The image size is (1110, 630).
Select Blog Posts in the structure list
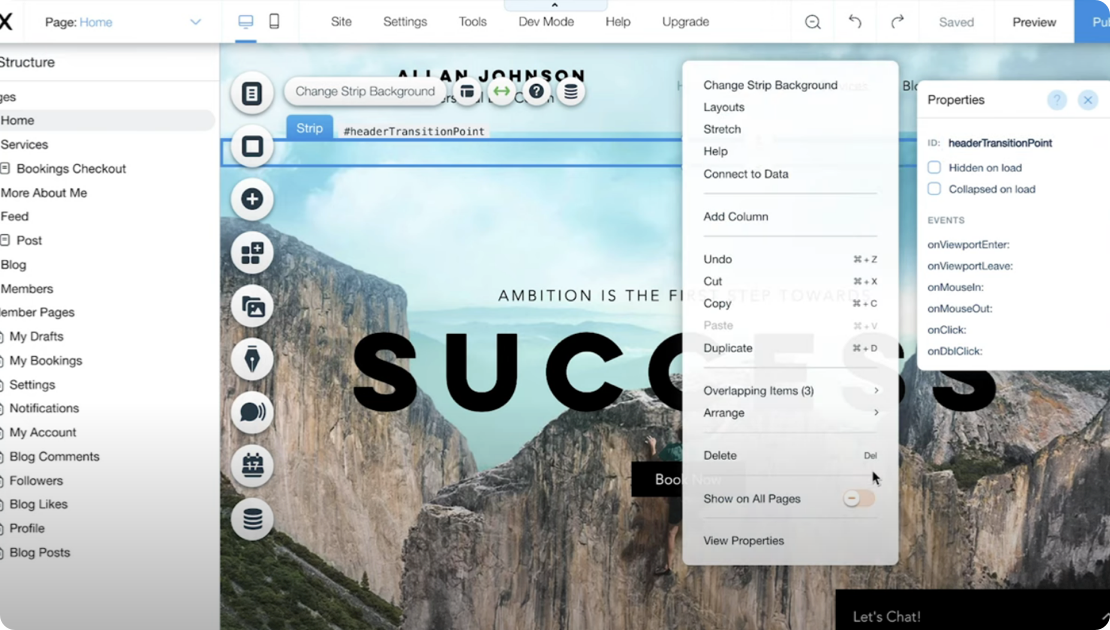[38, 552]
